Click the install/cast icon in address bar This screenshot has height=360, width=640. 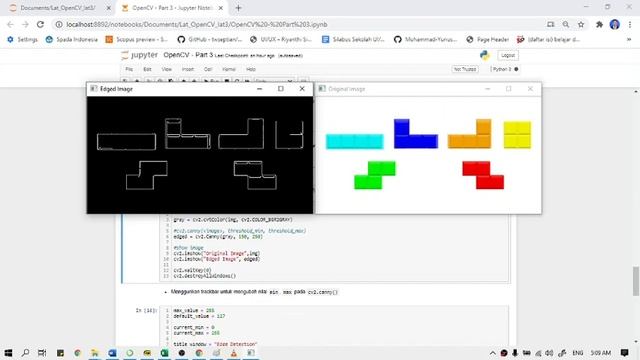(551, 24)
